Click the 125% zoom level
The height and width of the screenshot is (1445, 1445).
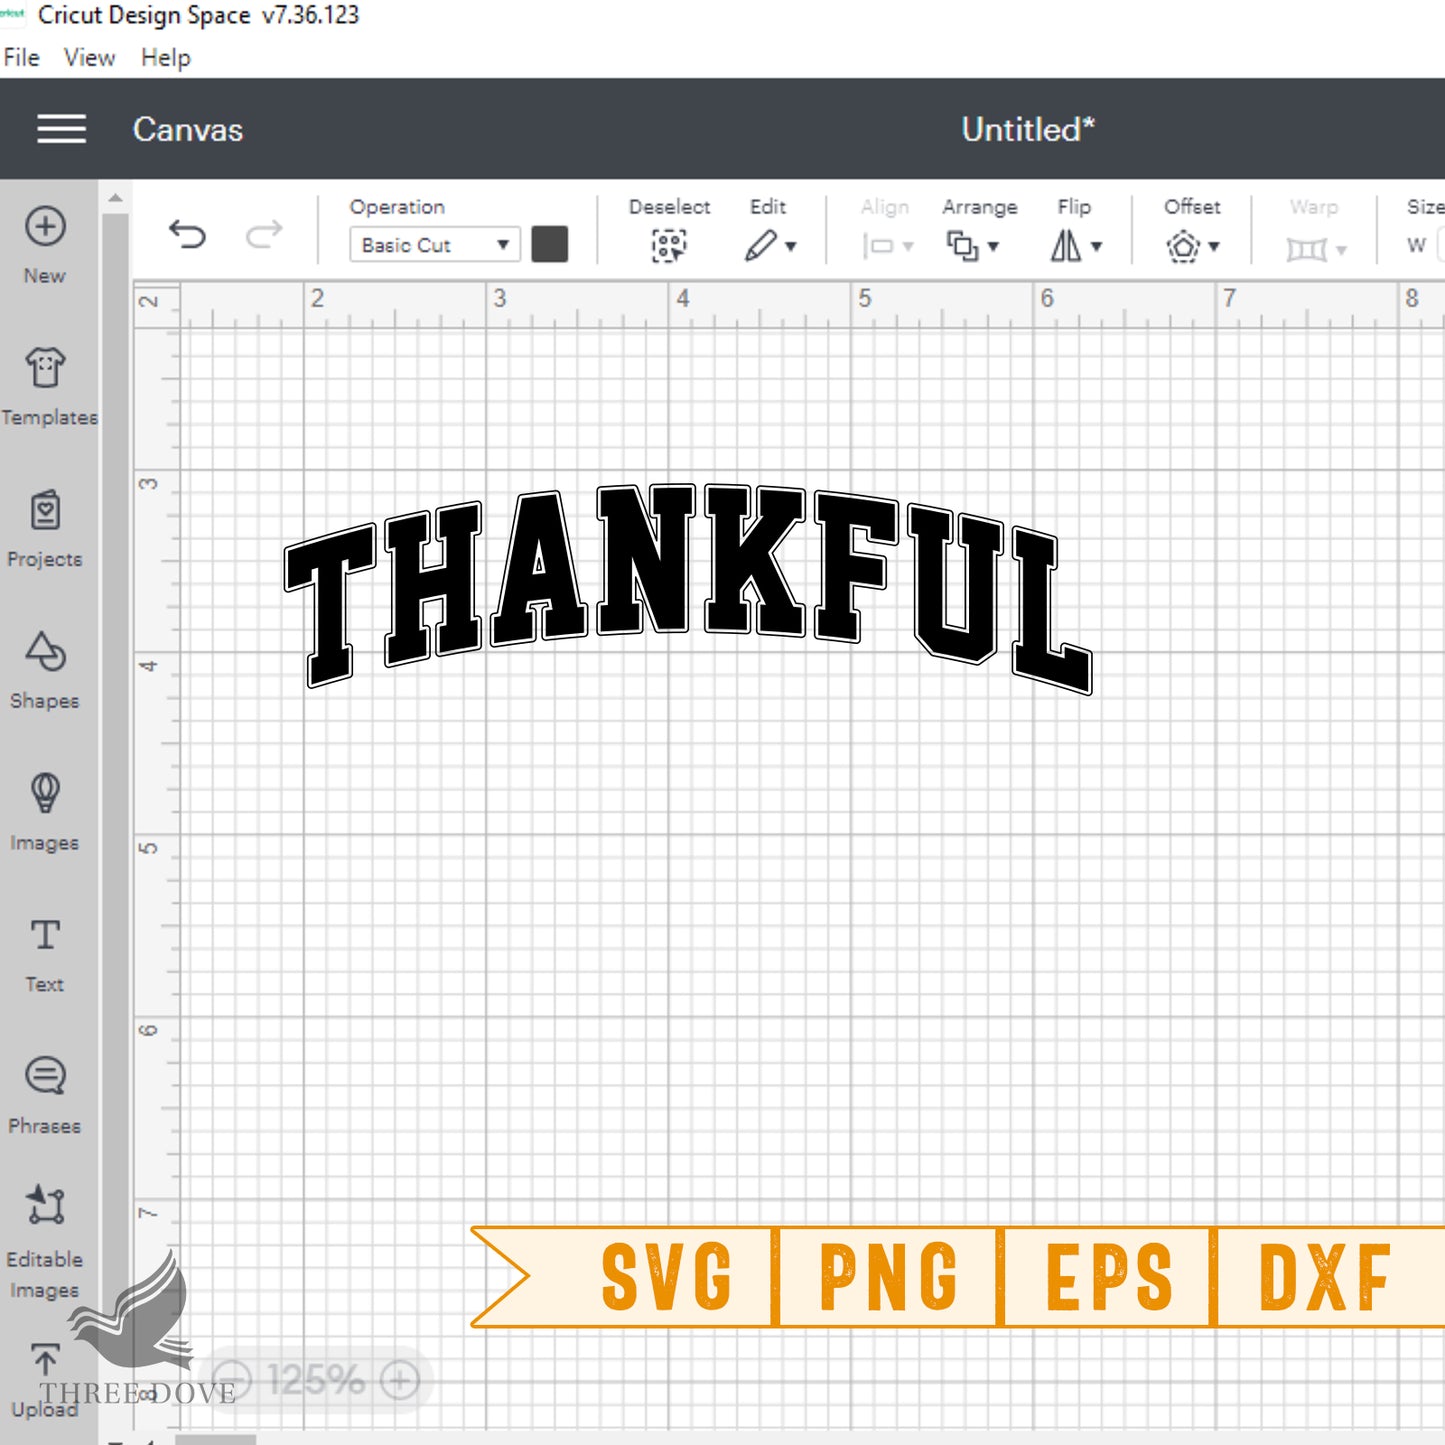point(315,1380)
